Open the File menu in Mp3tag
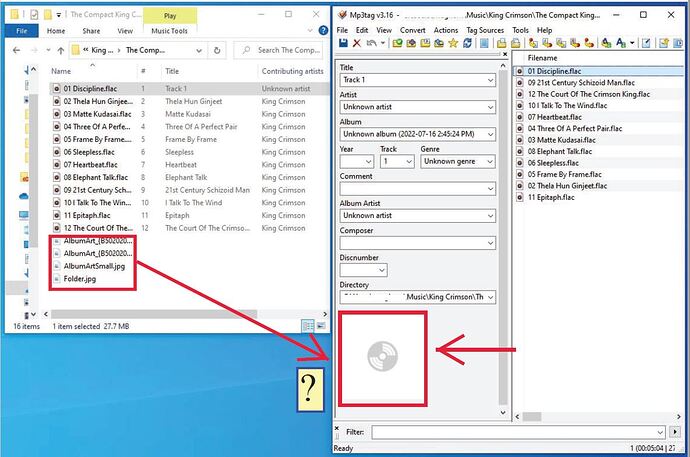690x457 pixels. (342, 30)
